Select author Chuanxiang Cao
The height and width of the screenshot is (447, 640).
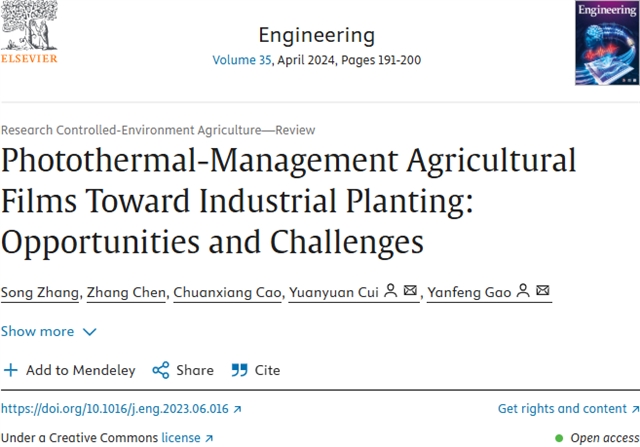click(226, 292)
